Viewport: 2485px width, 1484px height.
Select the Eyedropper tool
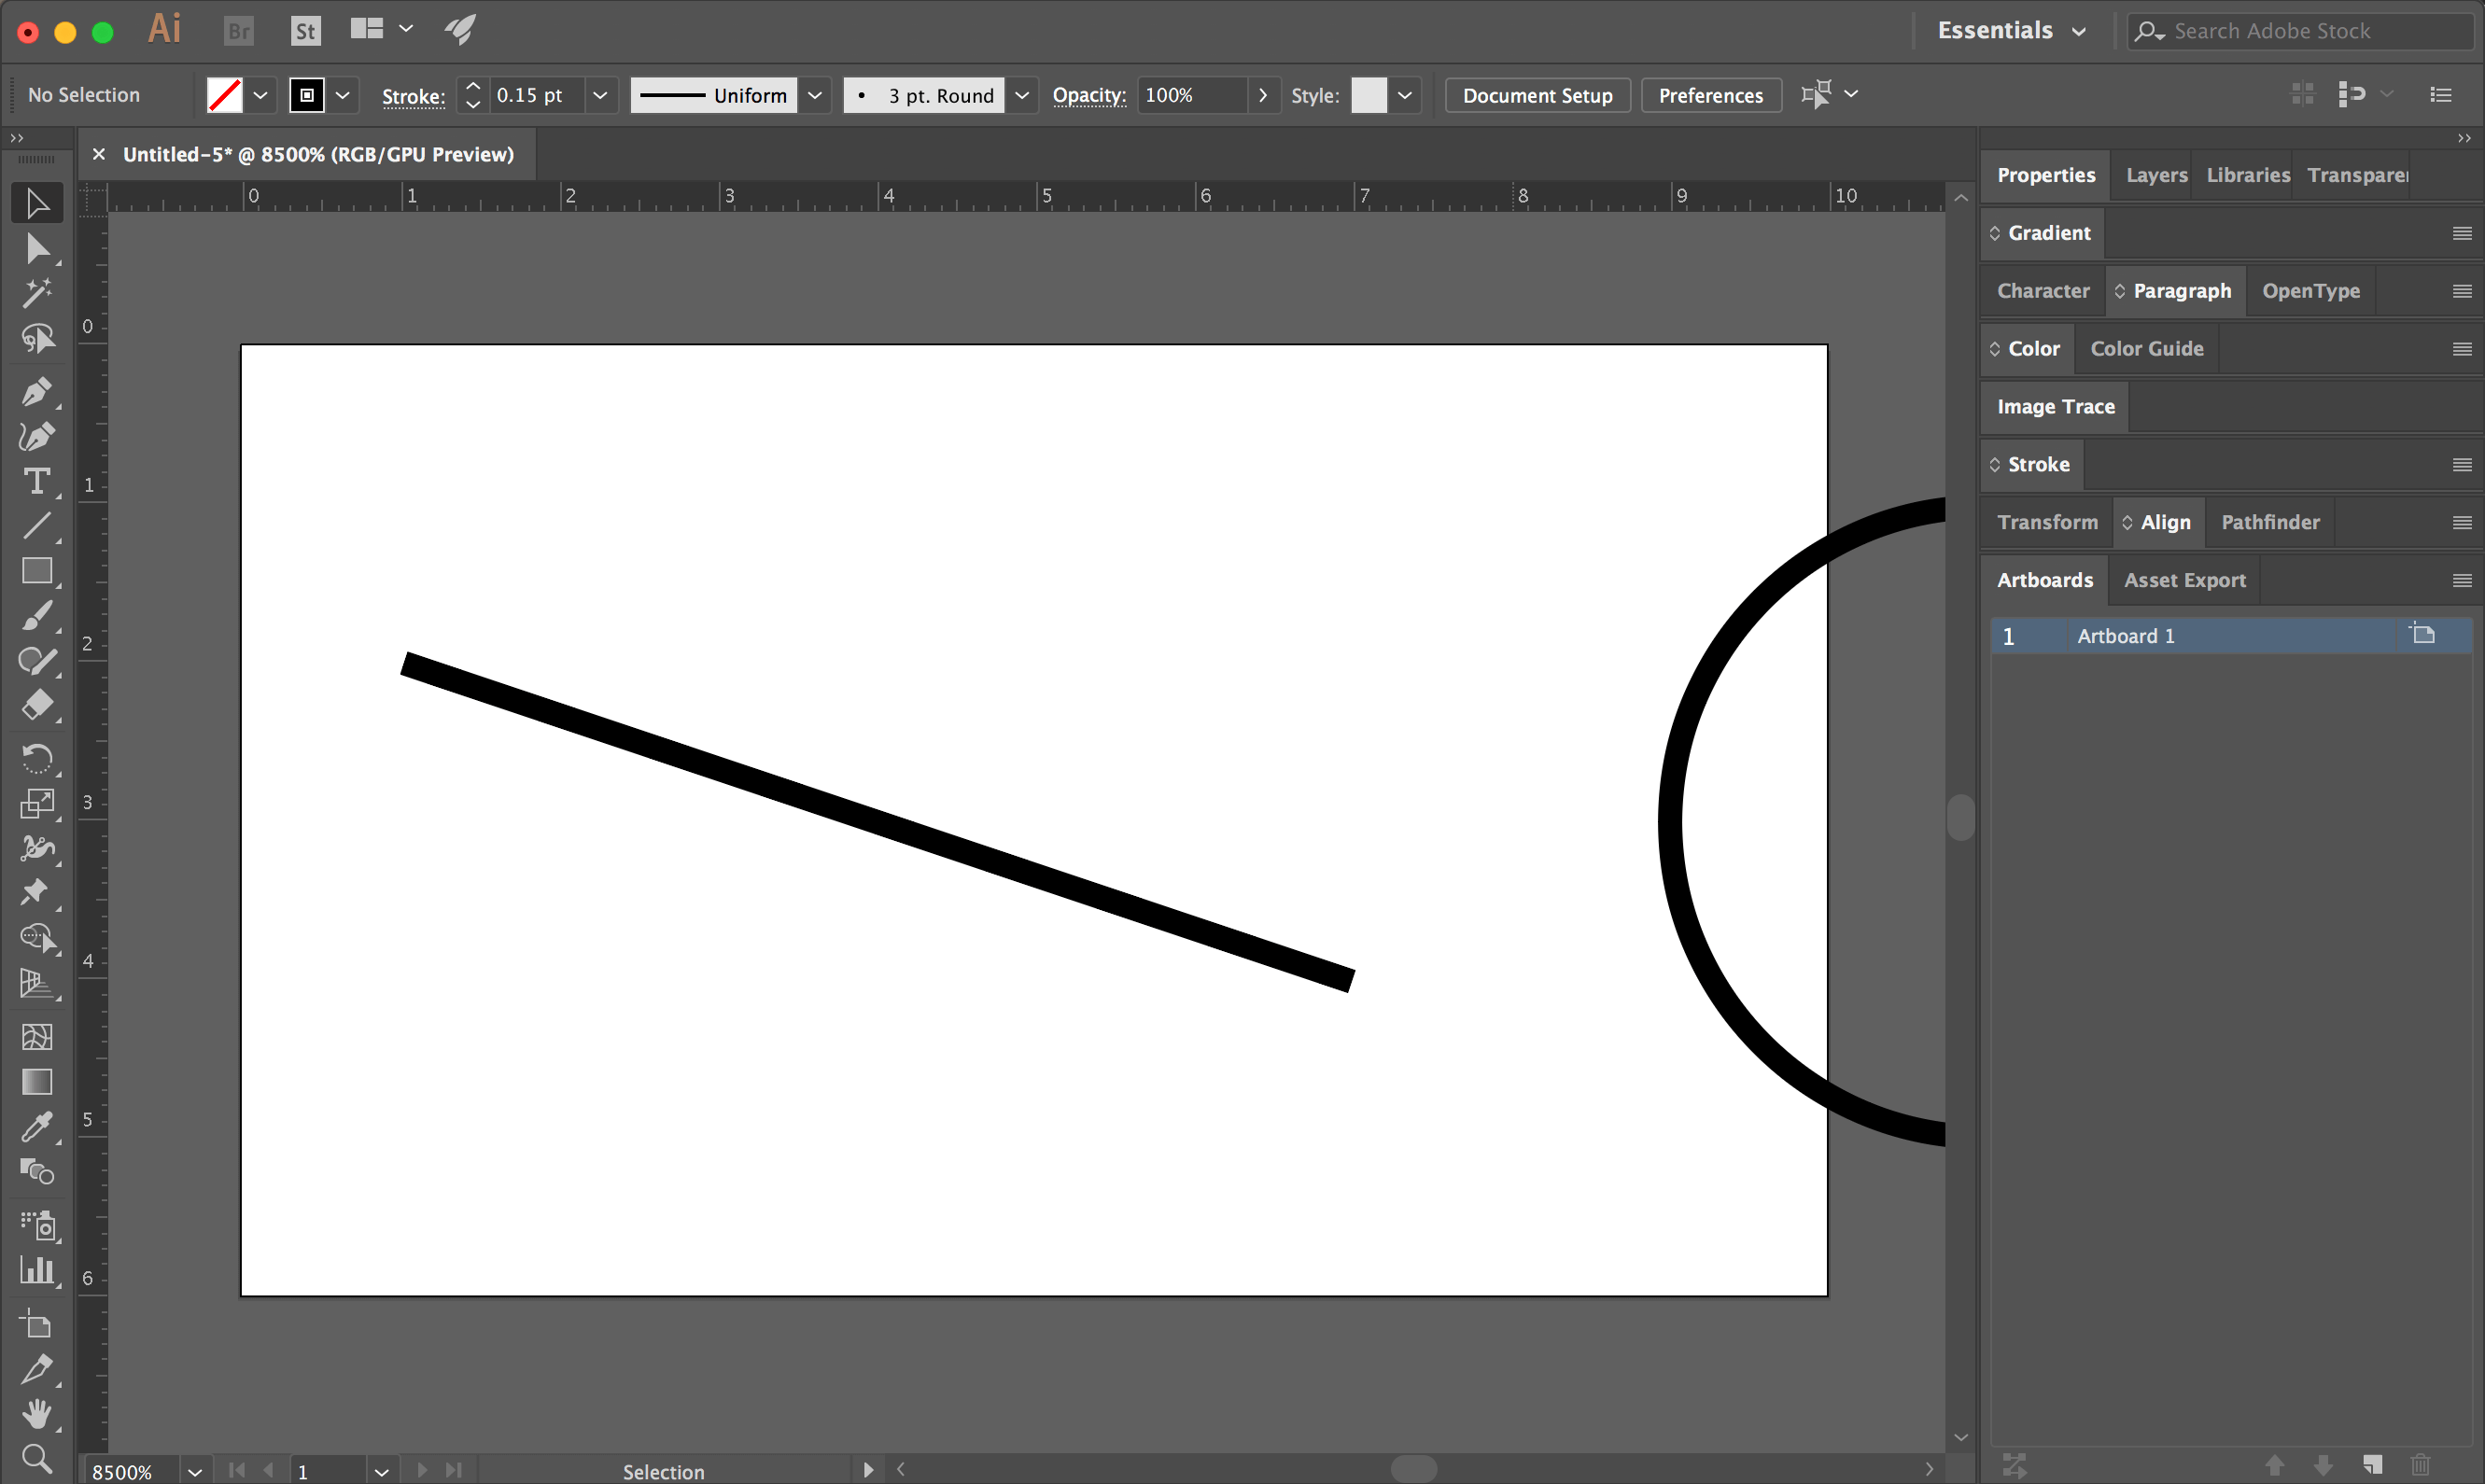pos(37,1127)
